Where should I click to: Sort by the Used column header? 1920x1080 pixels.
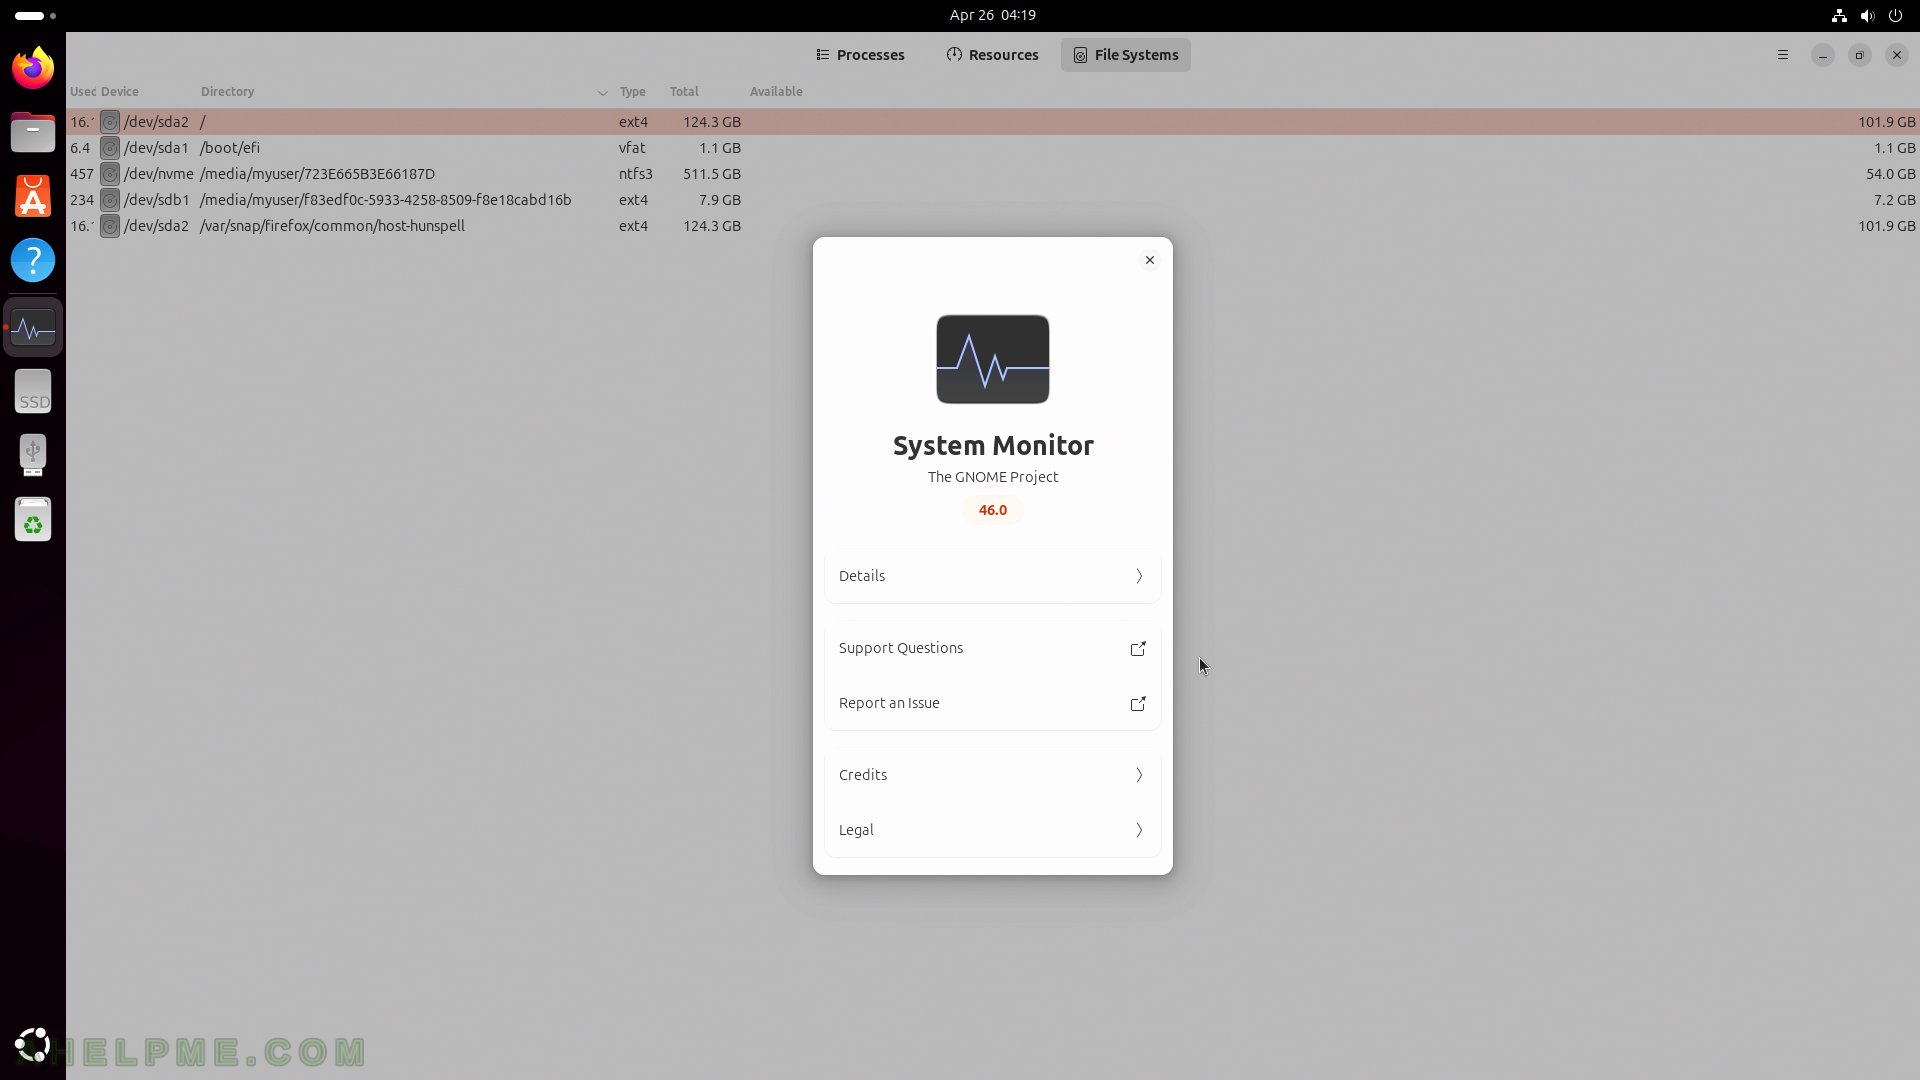tap(82, 92)
